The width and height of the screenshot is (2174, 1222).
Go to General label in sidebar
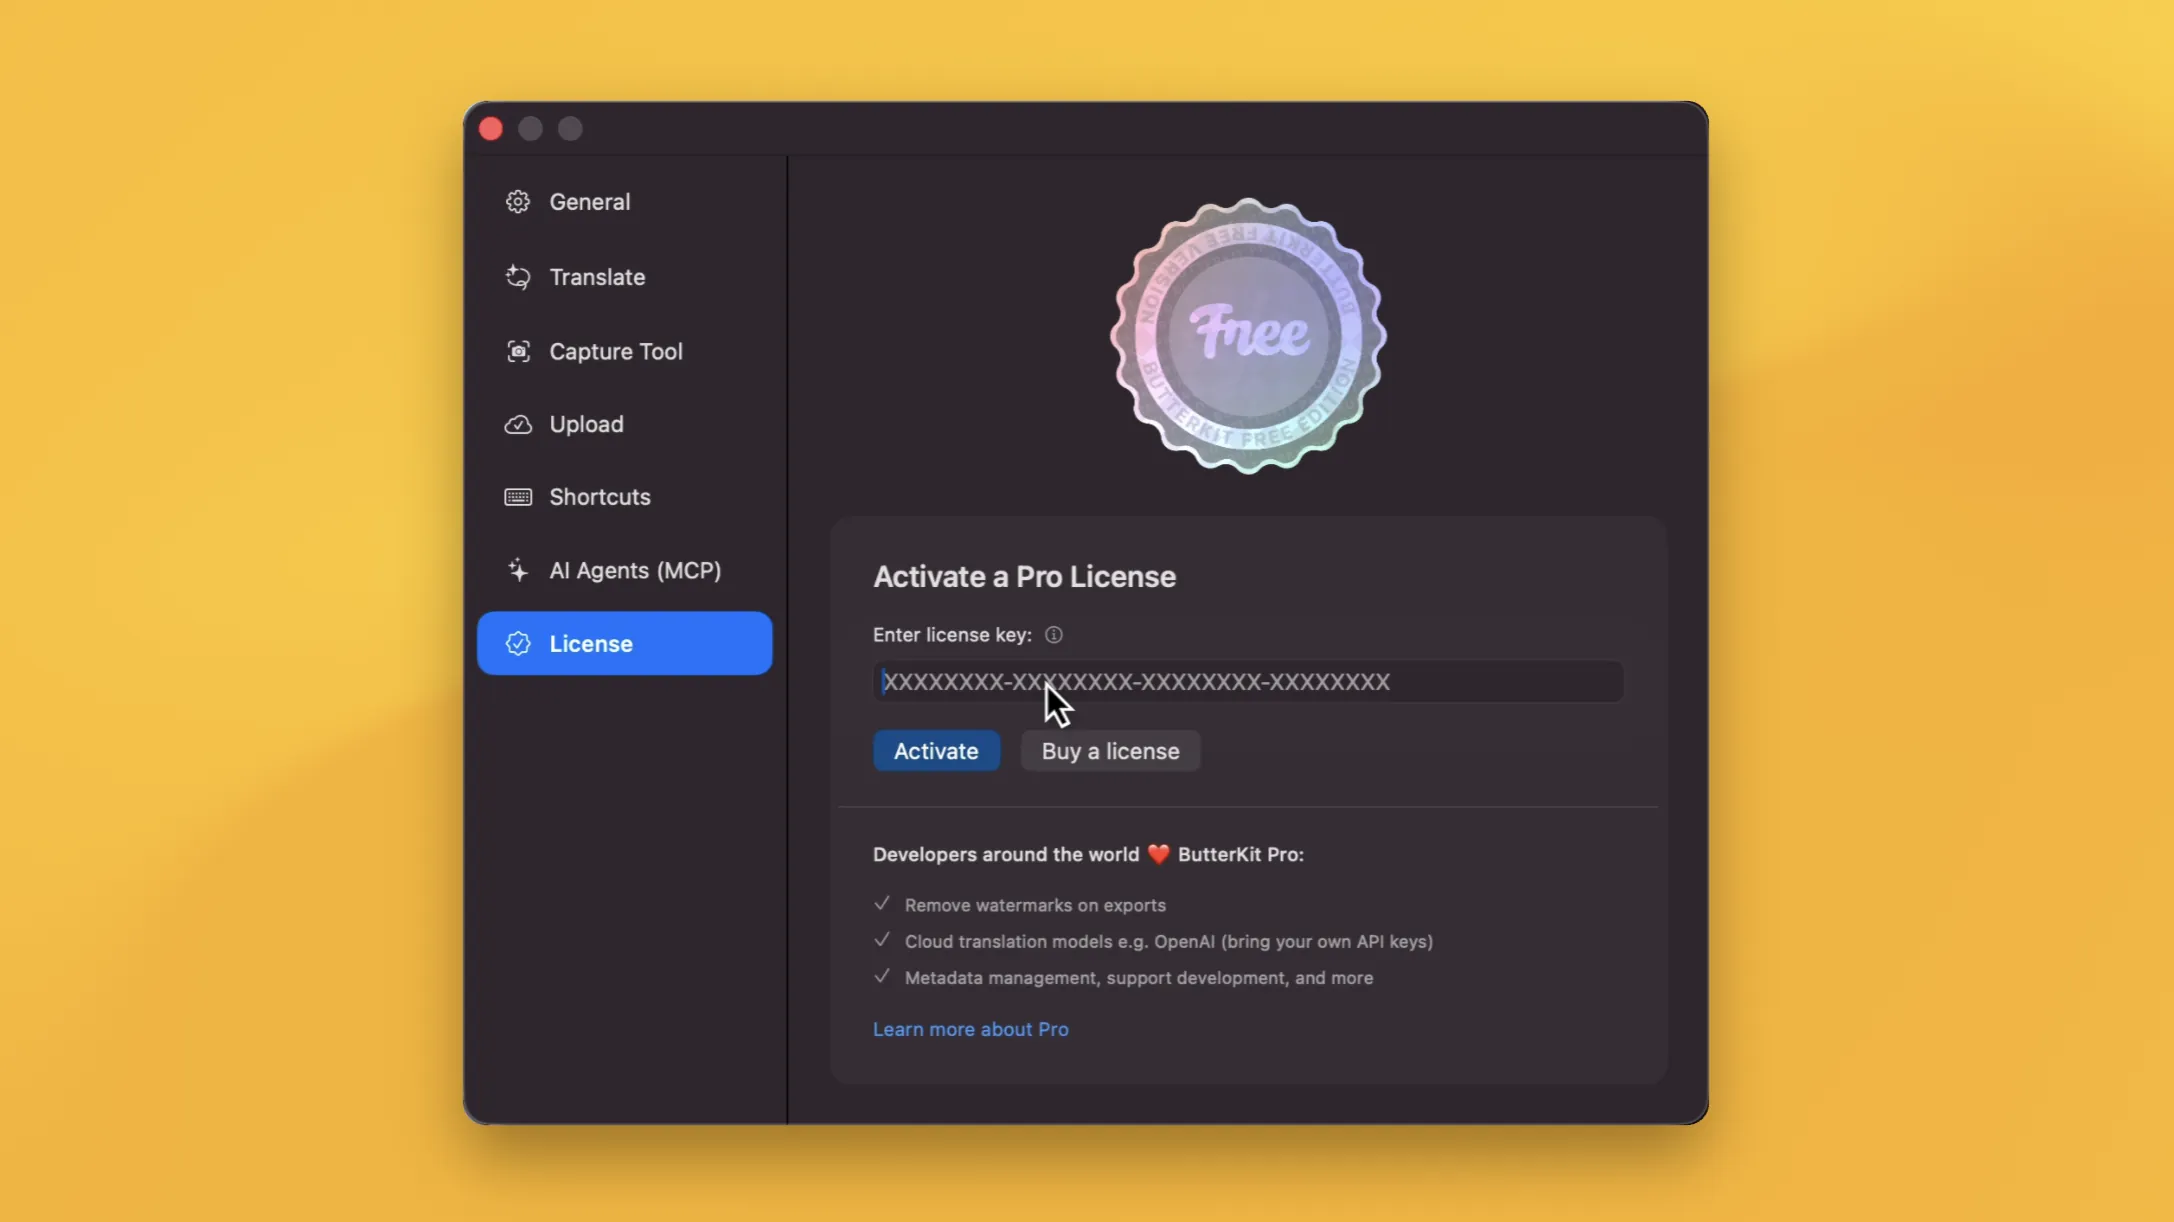[x=590, y=202]
